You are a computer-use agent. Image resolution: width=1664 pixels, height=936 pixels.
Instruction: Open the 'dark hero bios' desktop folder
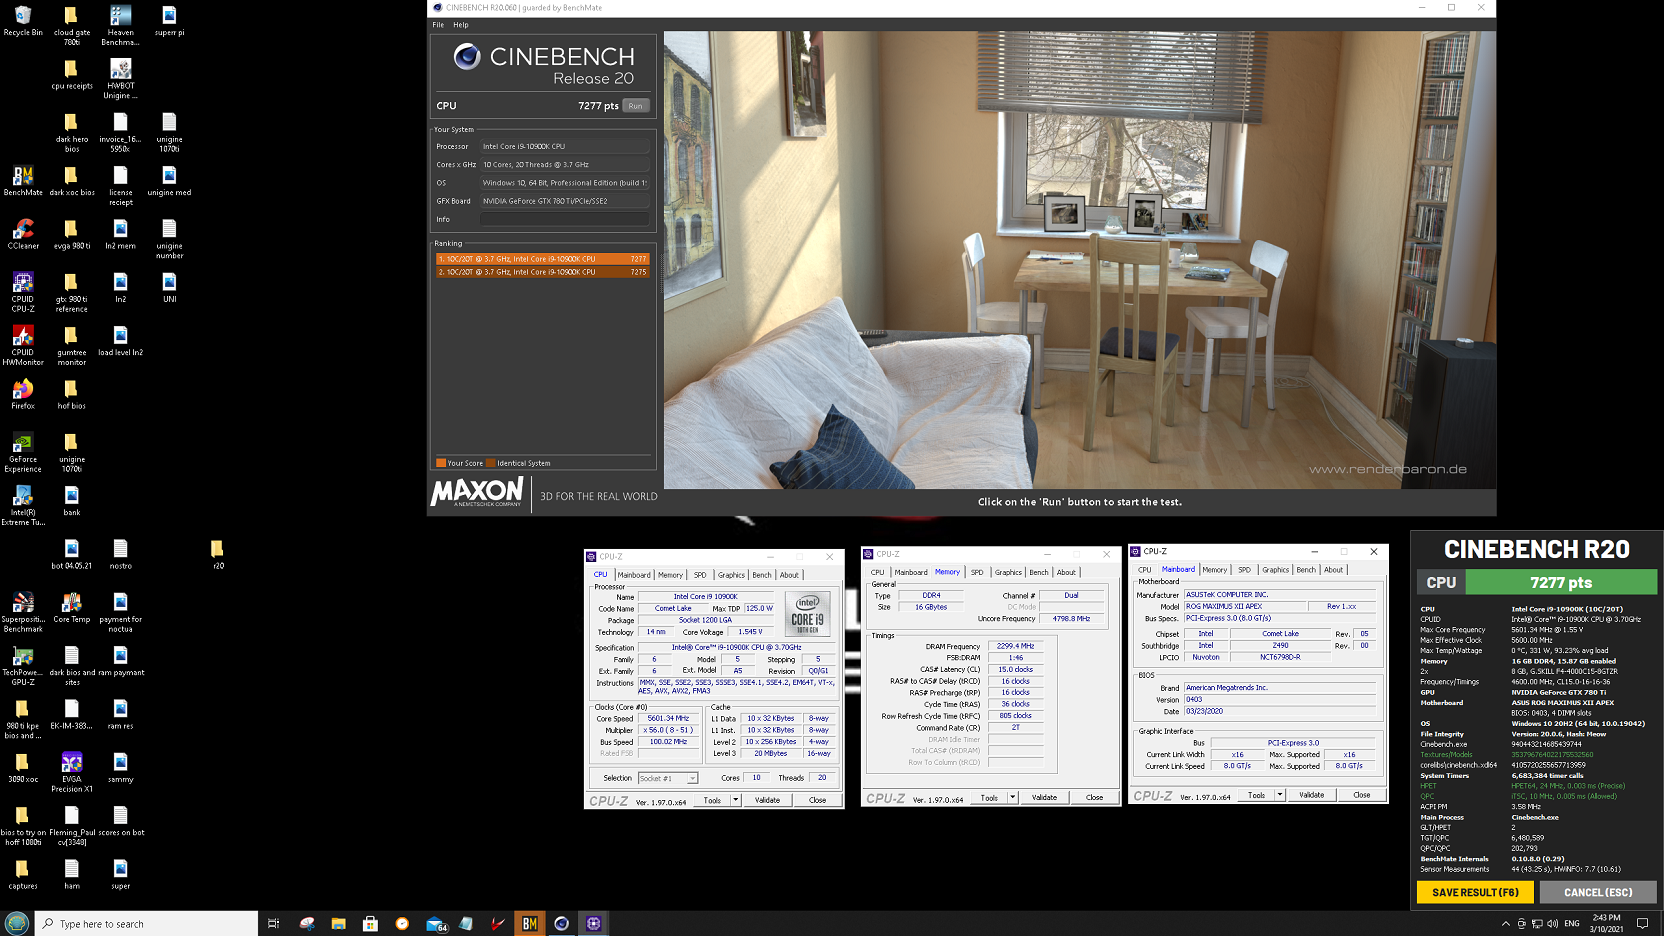(x=72, y=133)
